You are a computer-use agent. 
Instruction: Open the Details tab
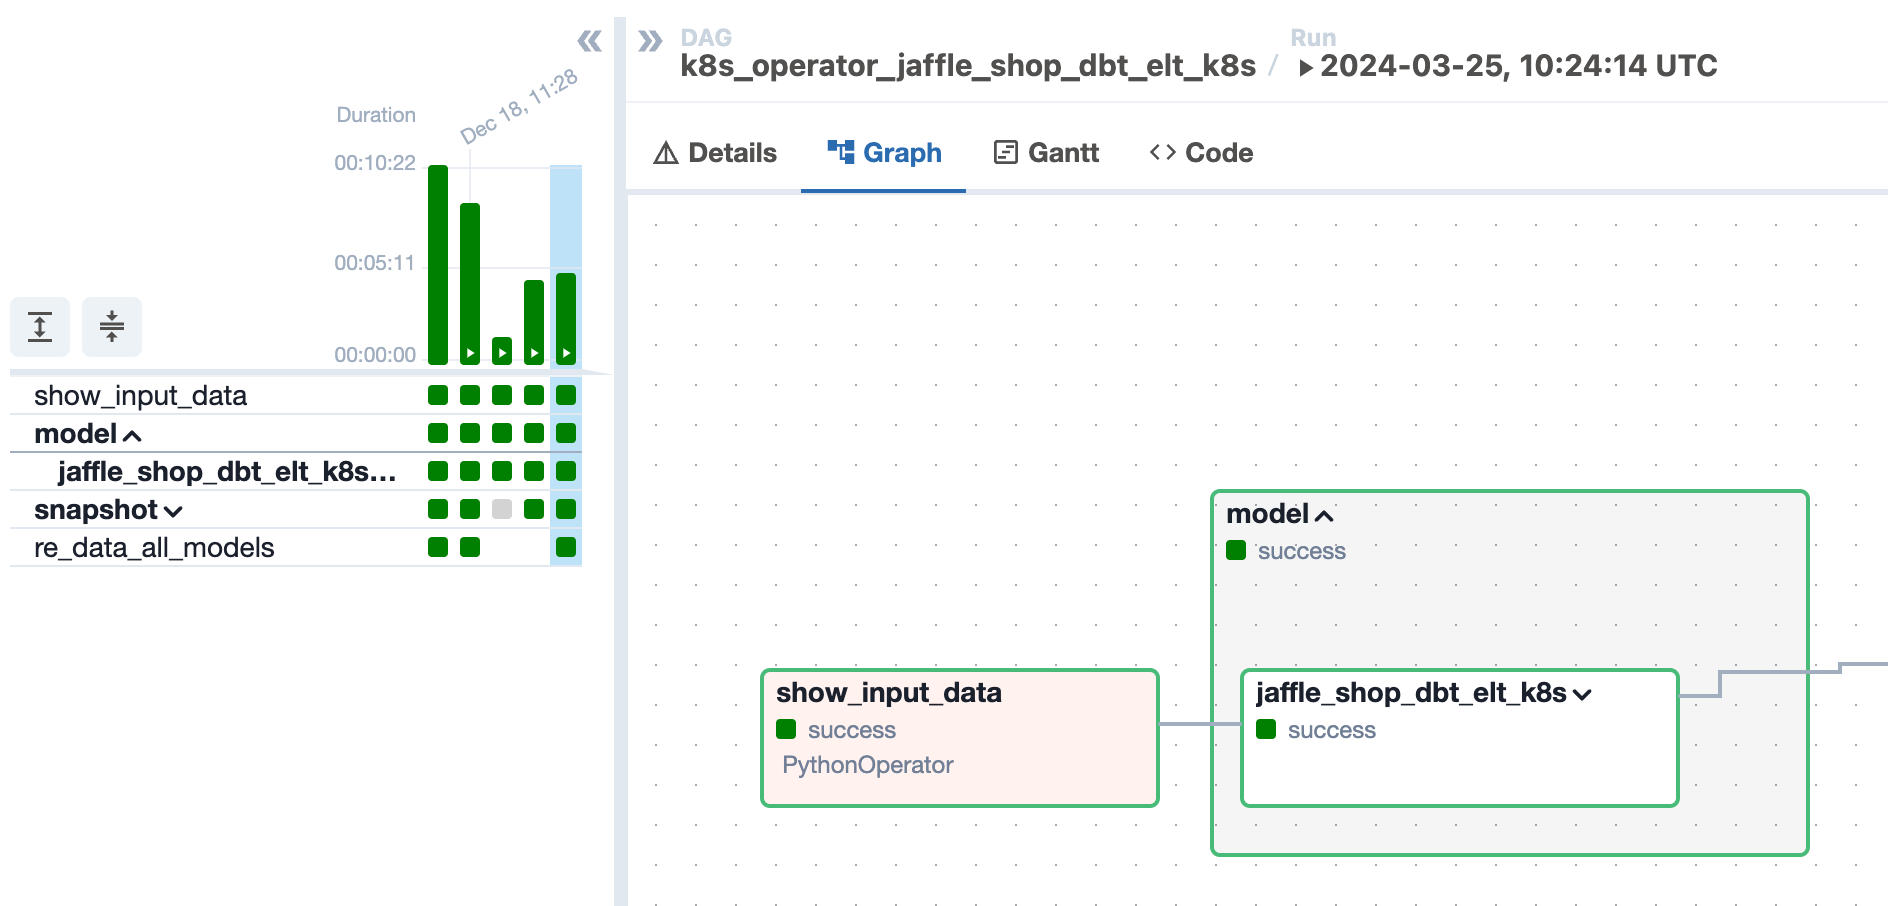coord(715,153)
